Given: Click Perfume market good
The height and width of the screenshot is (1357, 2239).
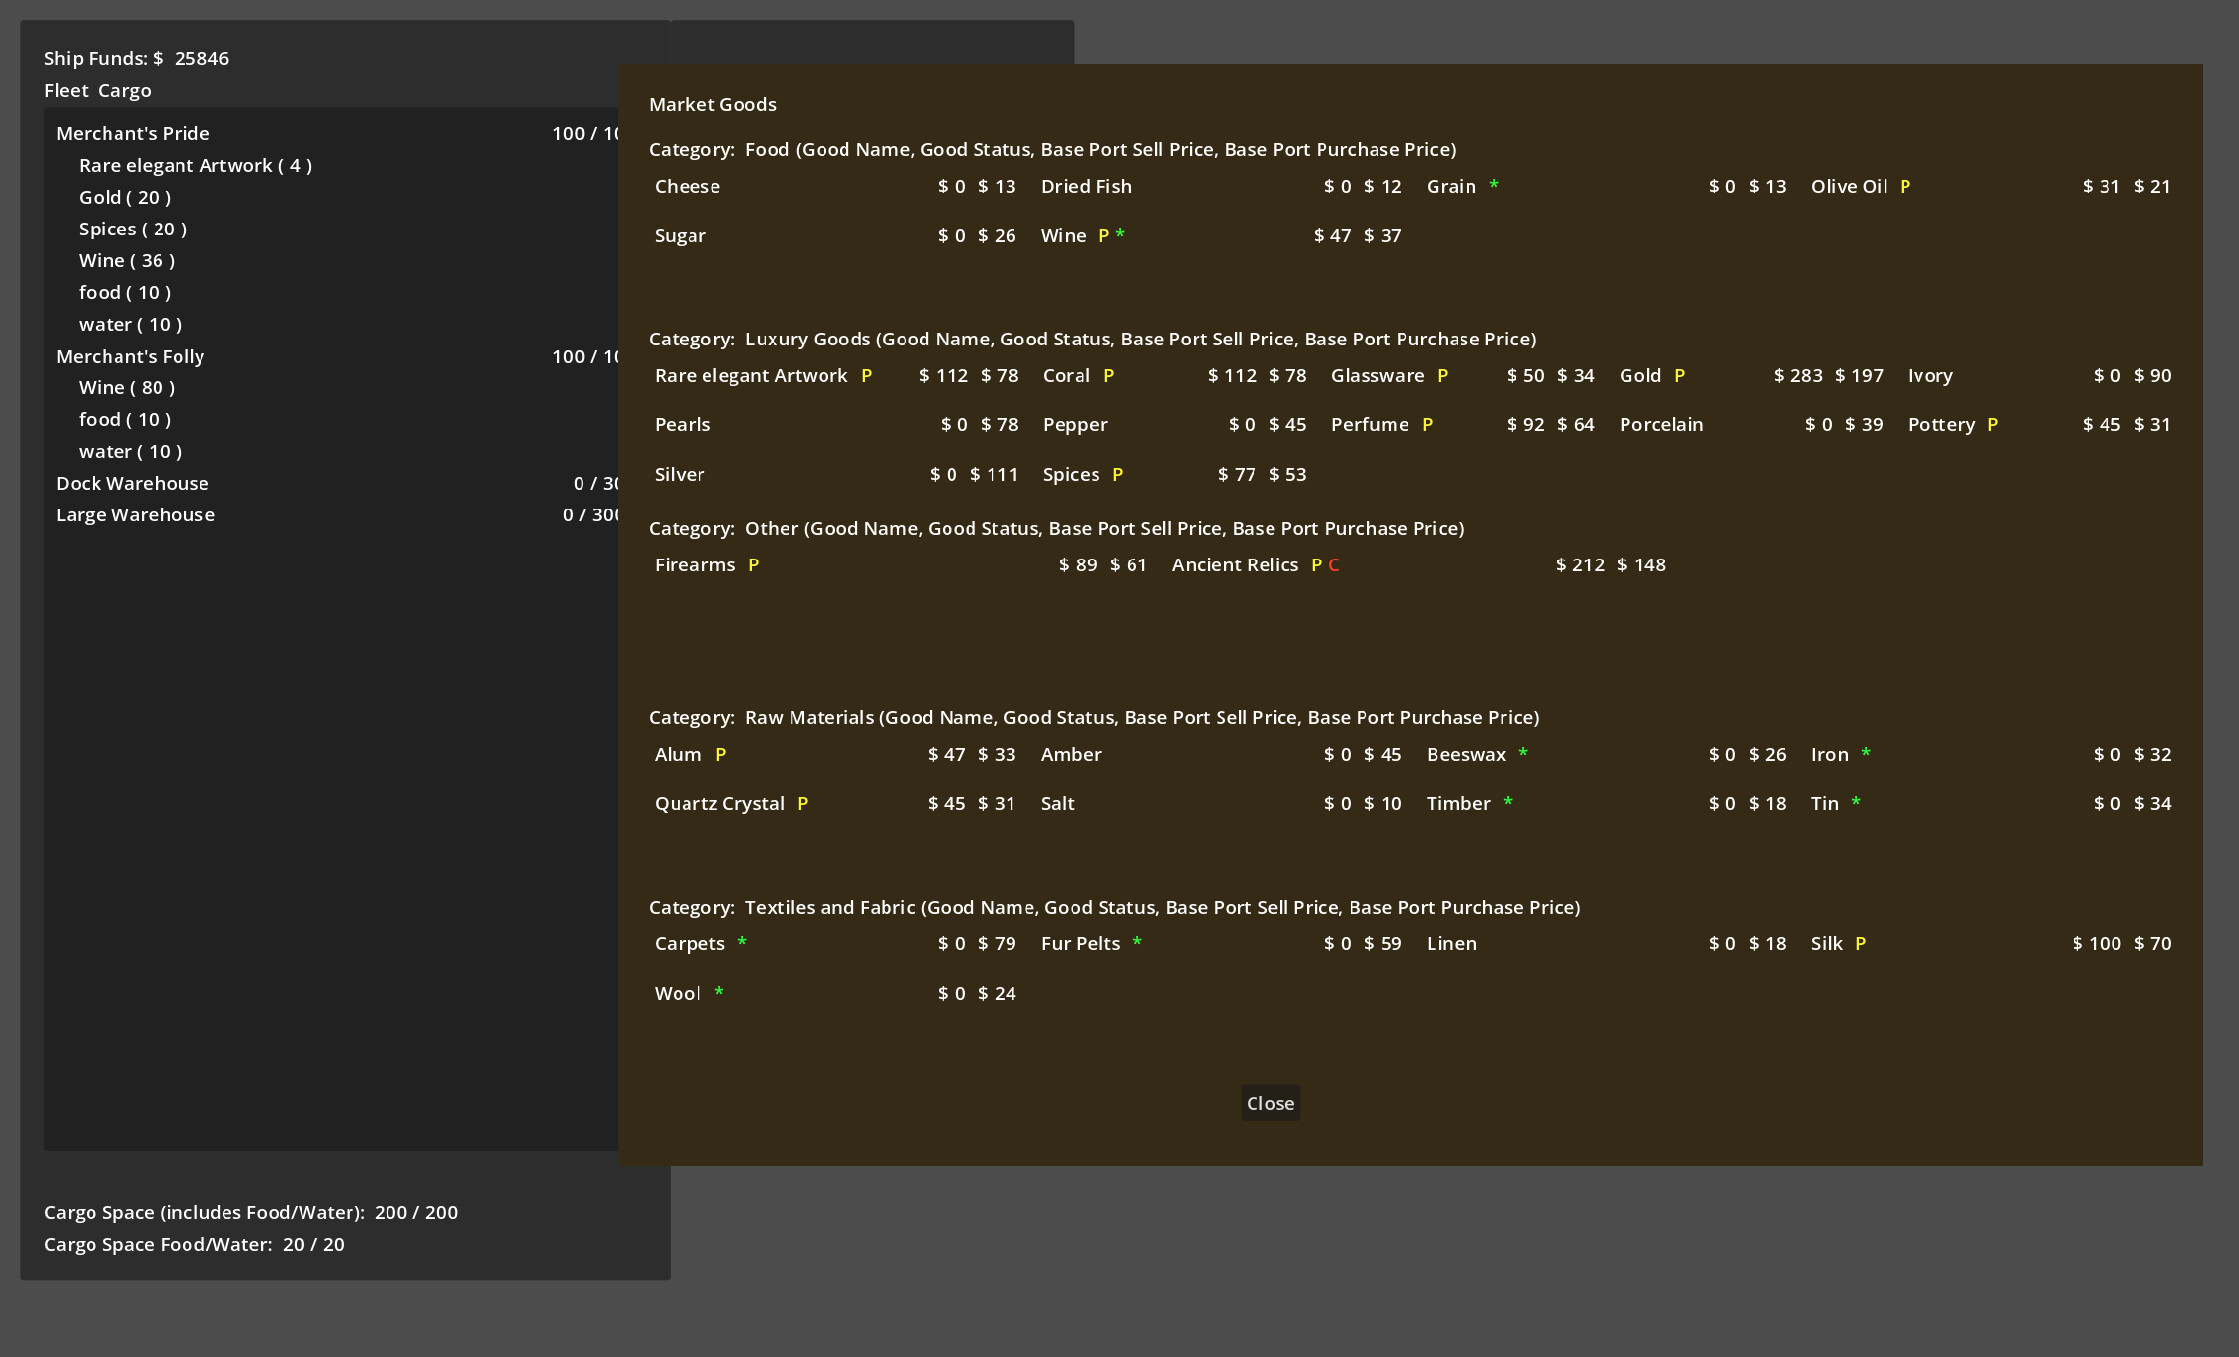Looking at the screenshot, I should point(1370,424).
